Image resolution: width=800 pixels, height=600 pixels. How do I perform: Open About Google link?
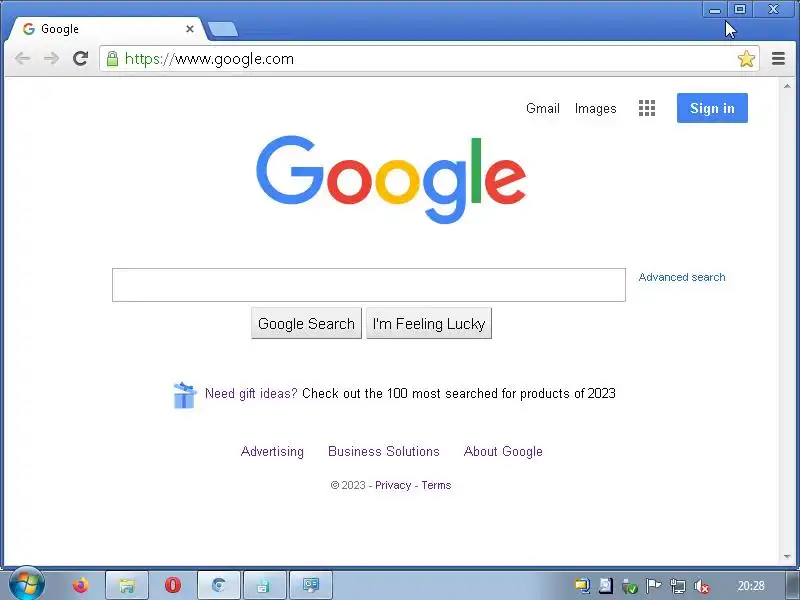[503, 452]
